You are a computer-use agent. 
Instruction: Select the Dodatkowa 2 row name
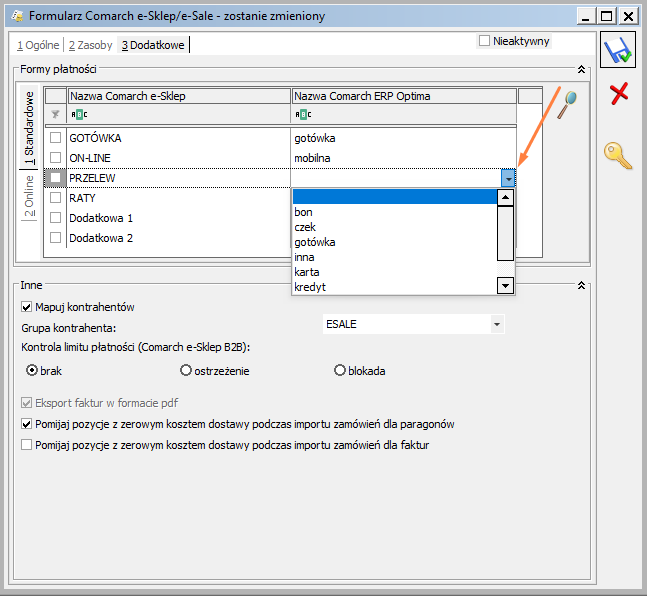[101, 238]
